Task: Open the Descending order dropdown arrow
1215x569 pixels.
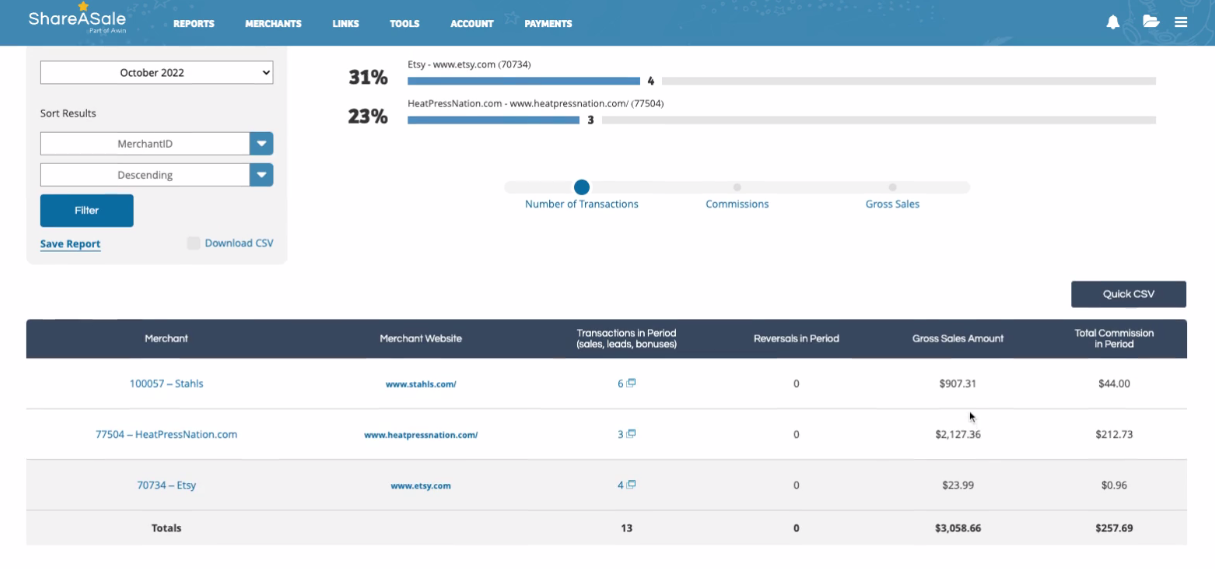Action: coord(261,175)
